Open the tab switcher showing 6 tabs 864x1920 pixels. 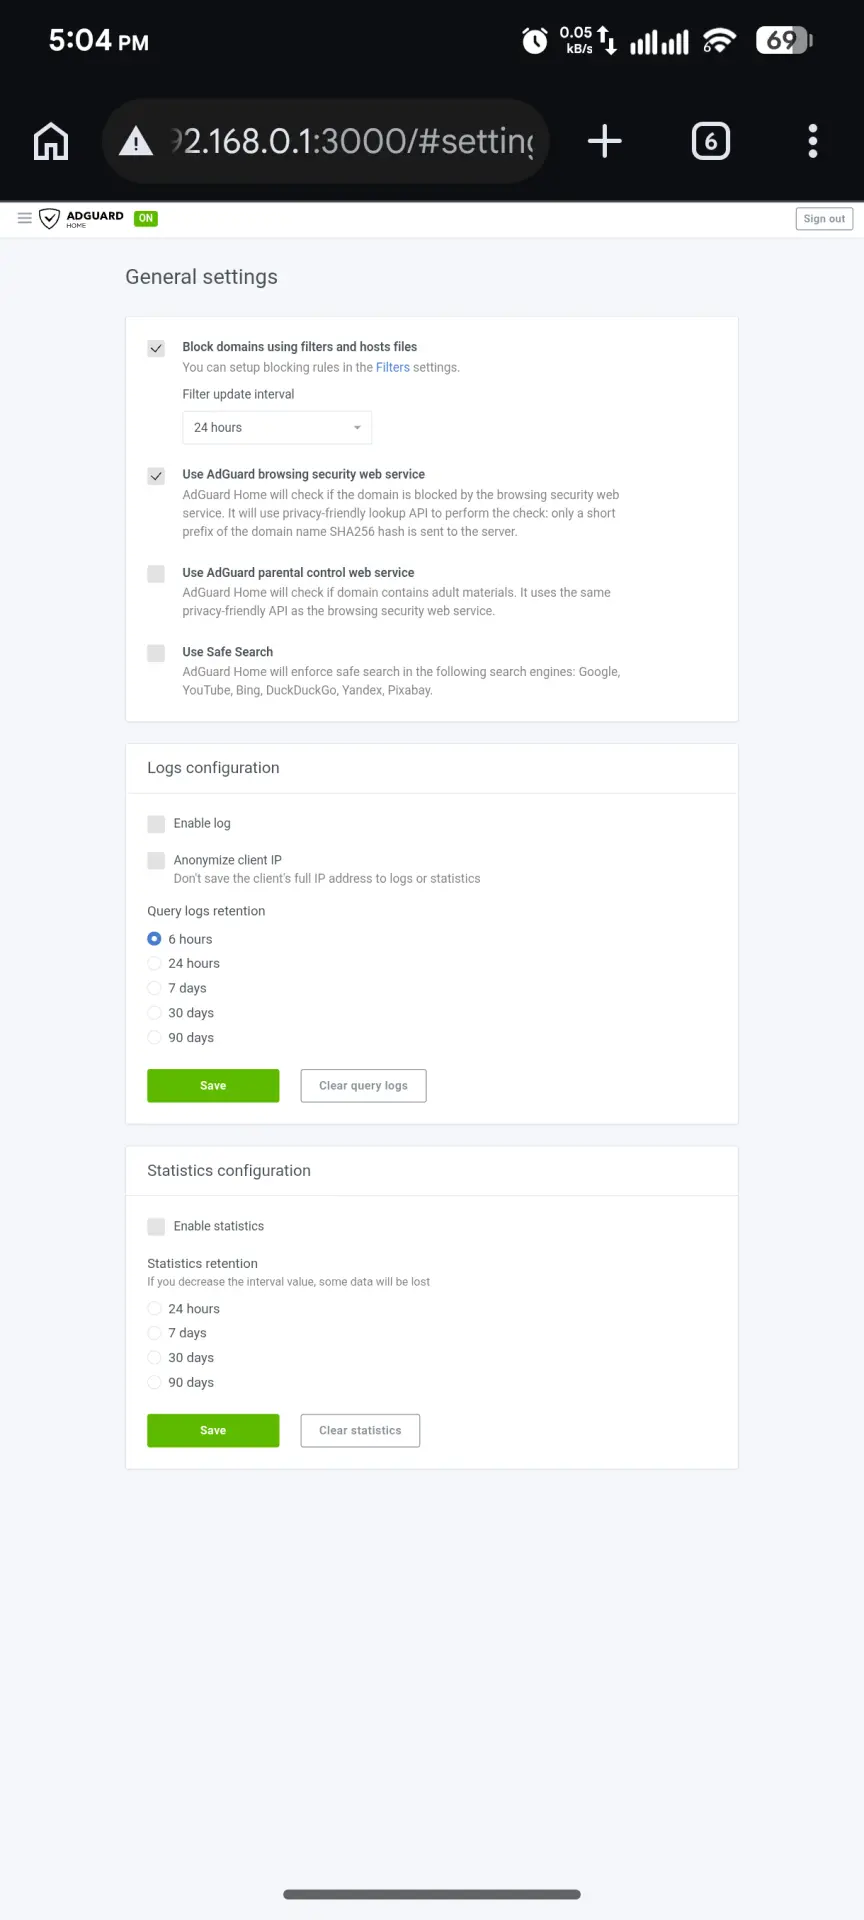[711, 141]
